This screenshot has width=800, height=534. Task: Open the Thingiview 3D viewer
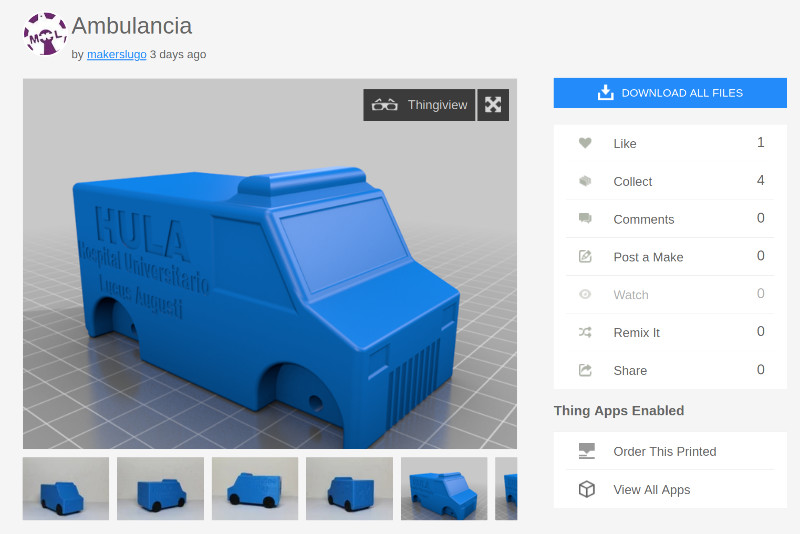(419, 105)
